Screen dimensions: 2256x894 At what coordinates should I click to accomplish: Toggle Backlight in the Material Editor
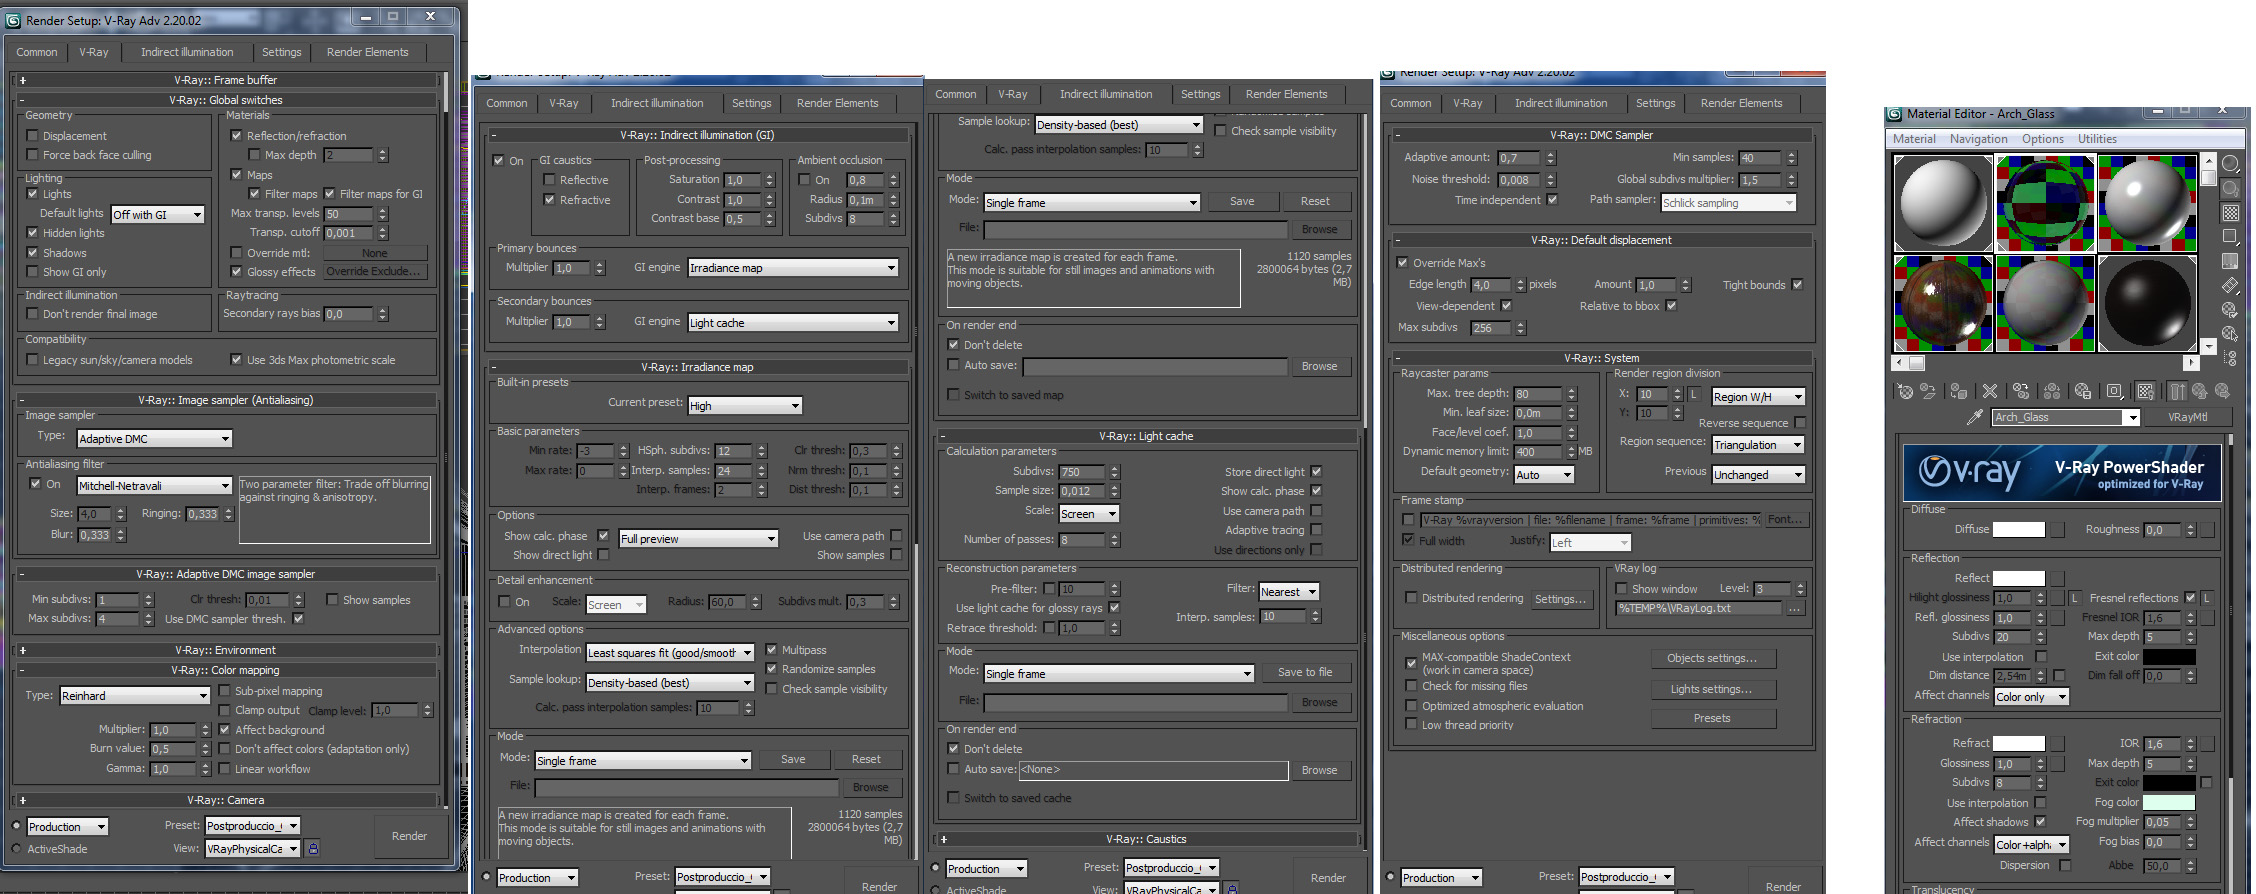pyautogui.click(x=2230, y=188)
